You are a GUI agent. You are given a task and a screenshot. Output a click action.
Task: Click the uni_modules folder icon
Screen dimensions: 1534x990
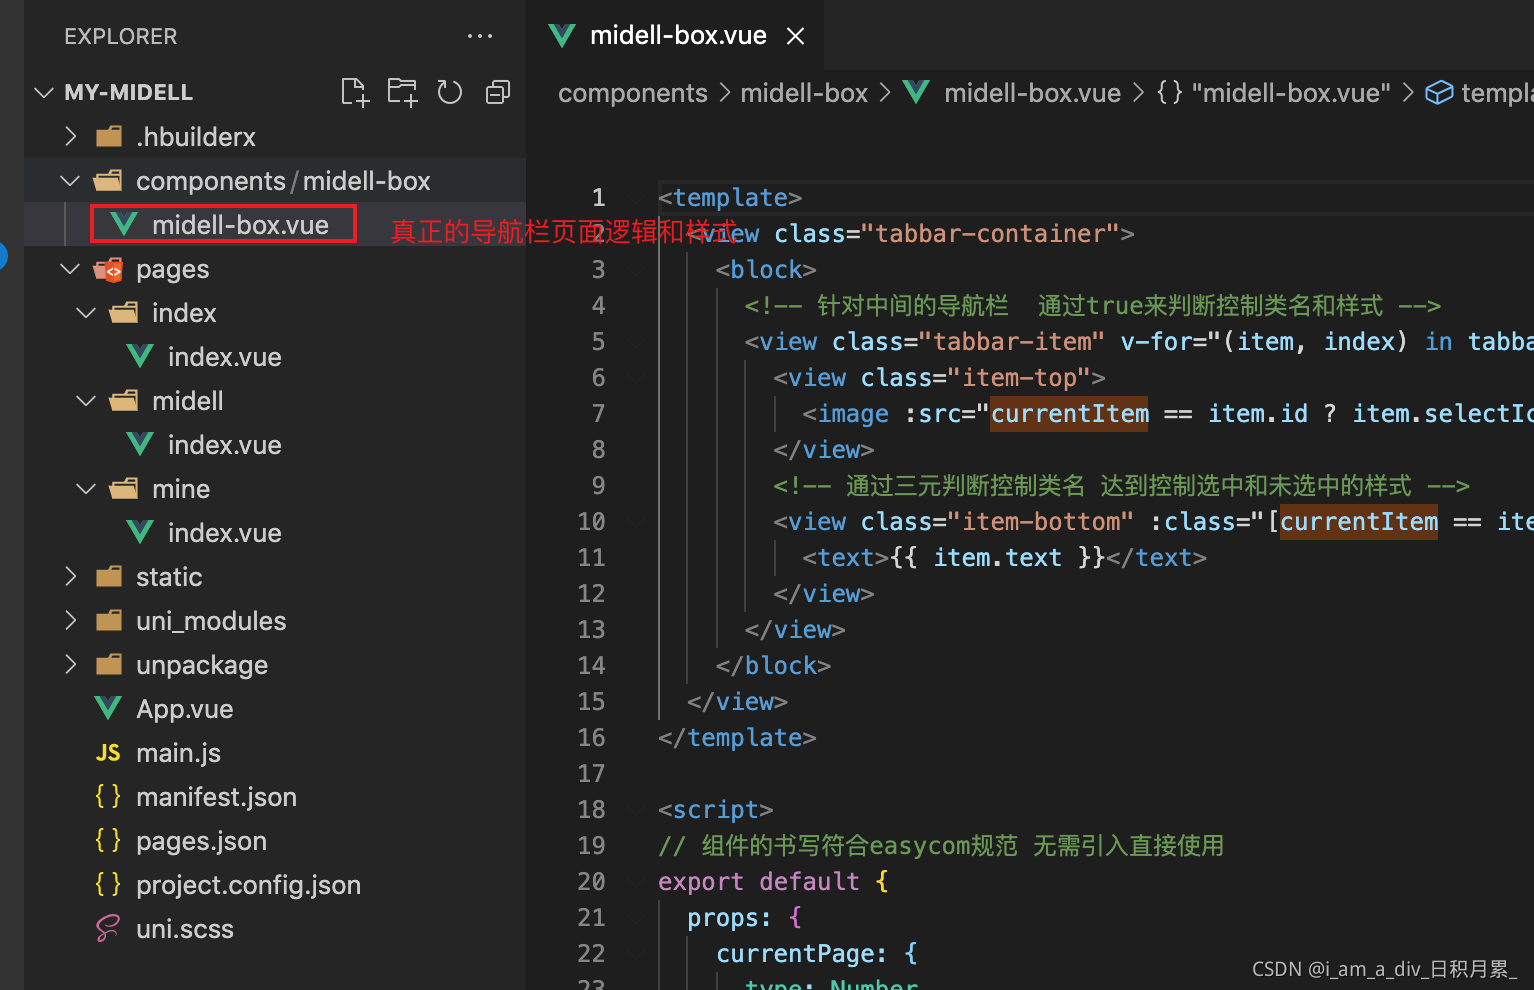[x=108, y=621]
